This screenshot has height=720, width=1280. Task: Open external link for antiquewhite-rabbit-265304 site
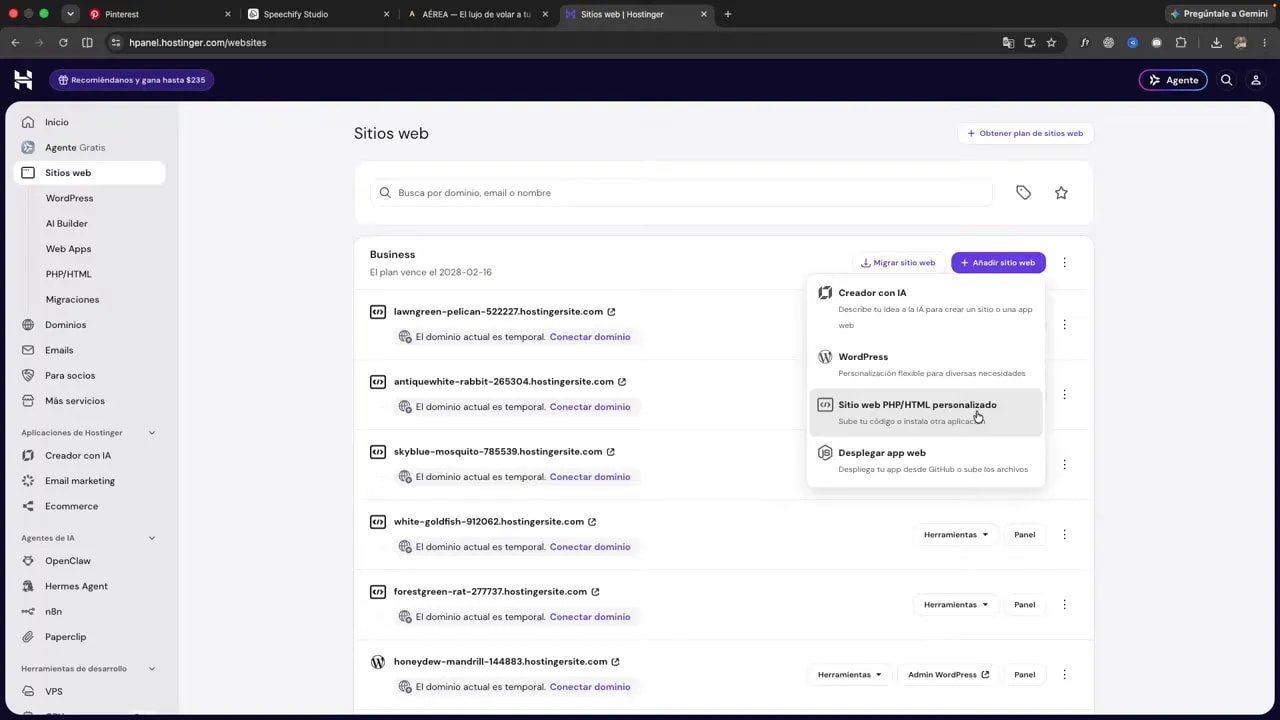[622, 382]
